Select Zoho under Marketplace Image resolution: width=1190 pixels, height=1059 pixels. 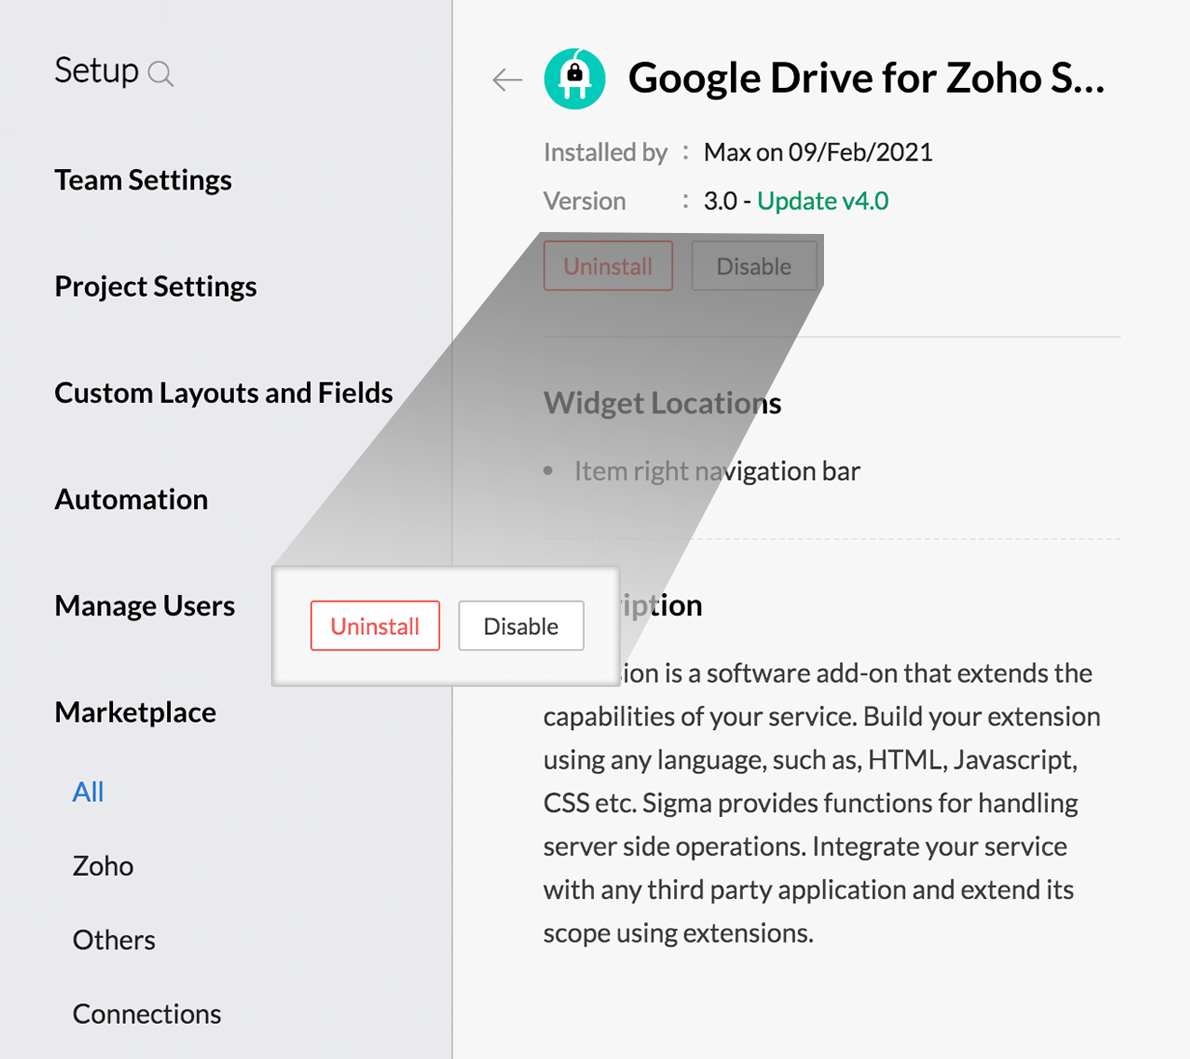(103, 866)
